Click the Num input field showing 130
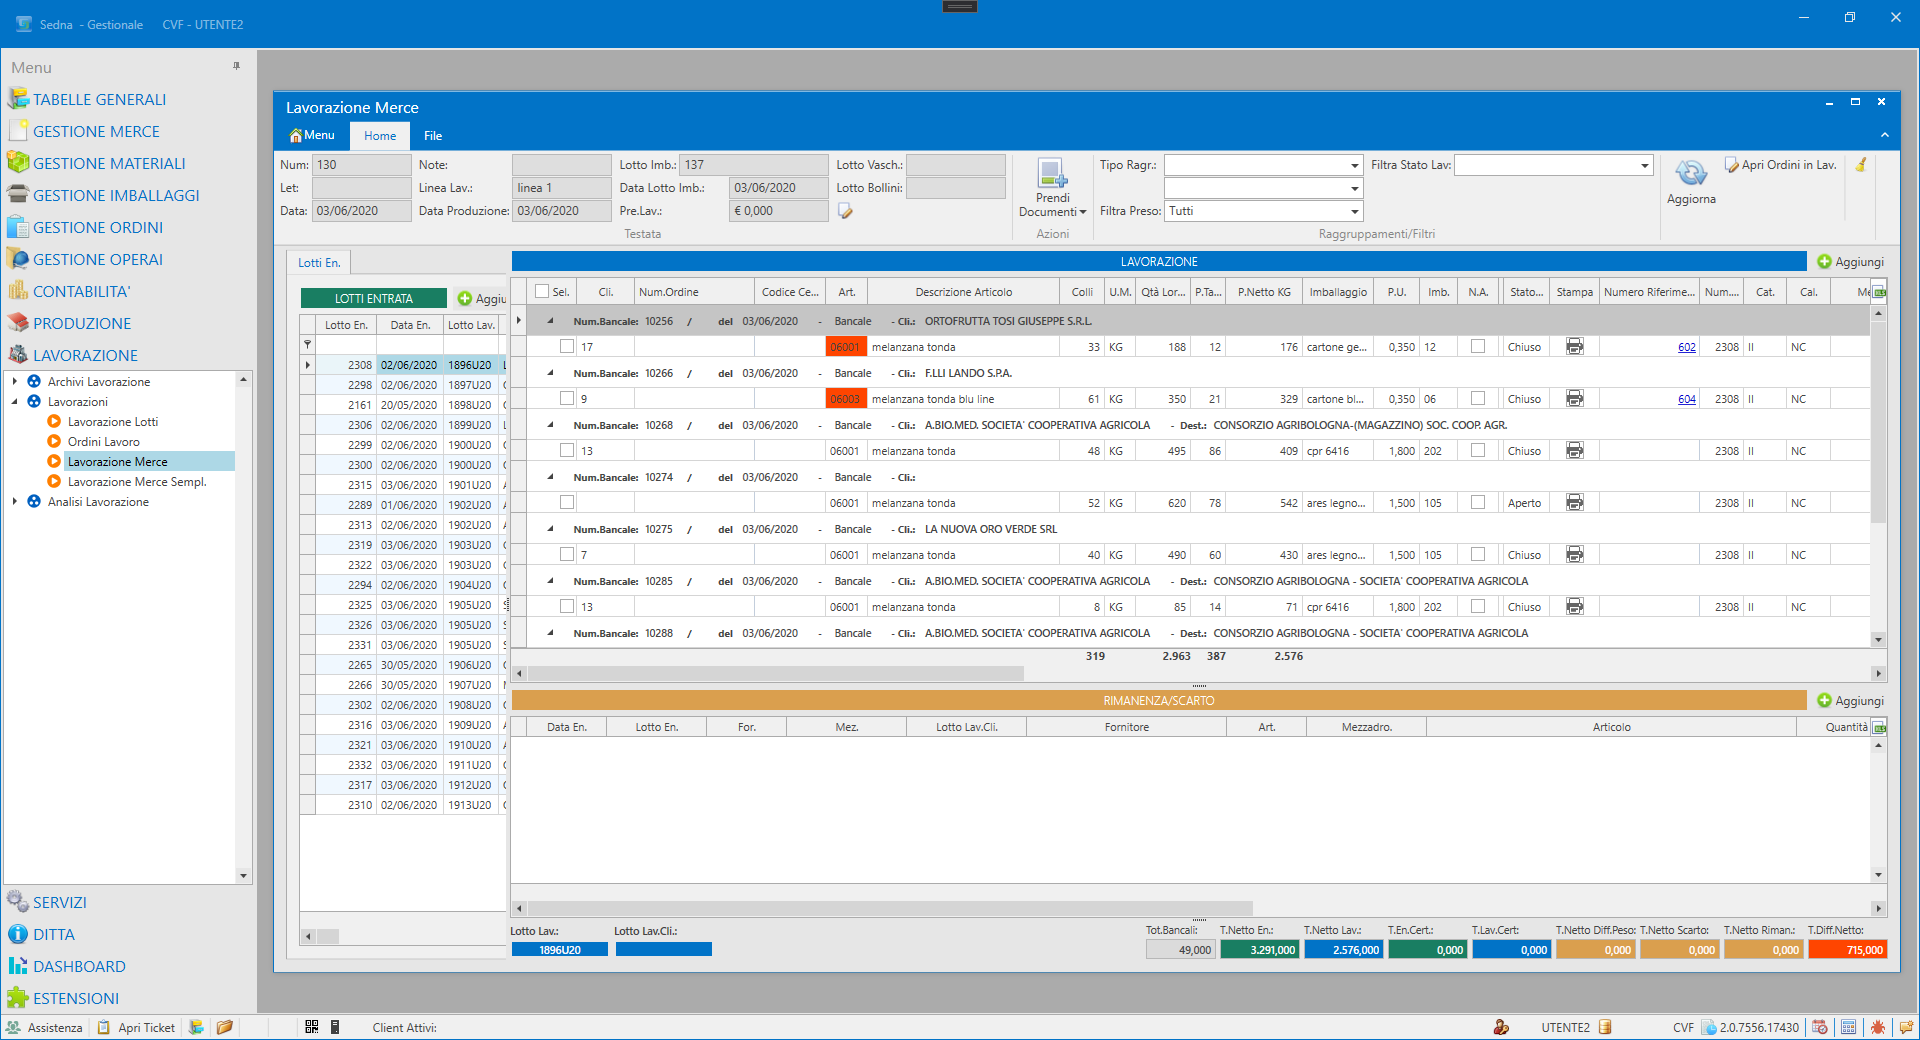Viewport: 1920px width, 1040px height. pyautogui.click(x=361, y=165)
